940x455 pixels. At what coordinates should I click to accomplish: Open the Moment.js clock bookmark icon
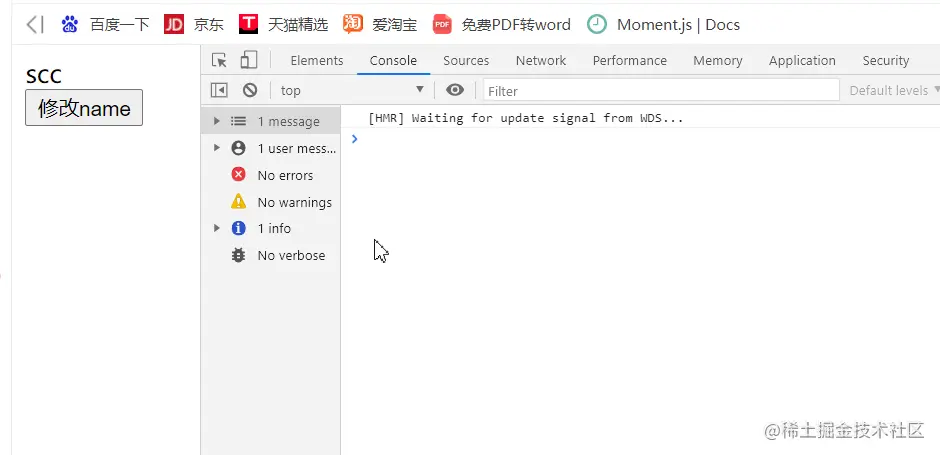596,25
